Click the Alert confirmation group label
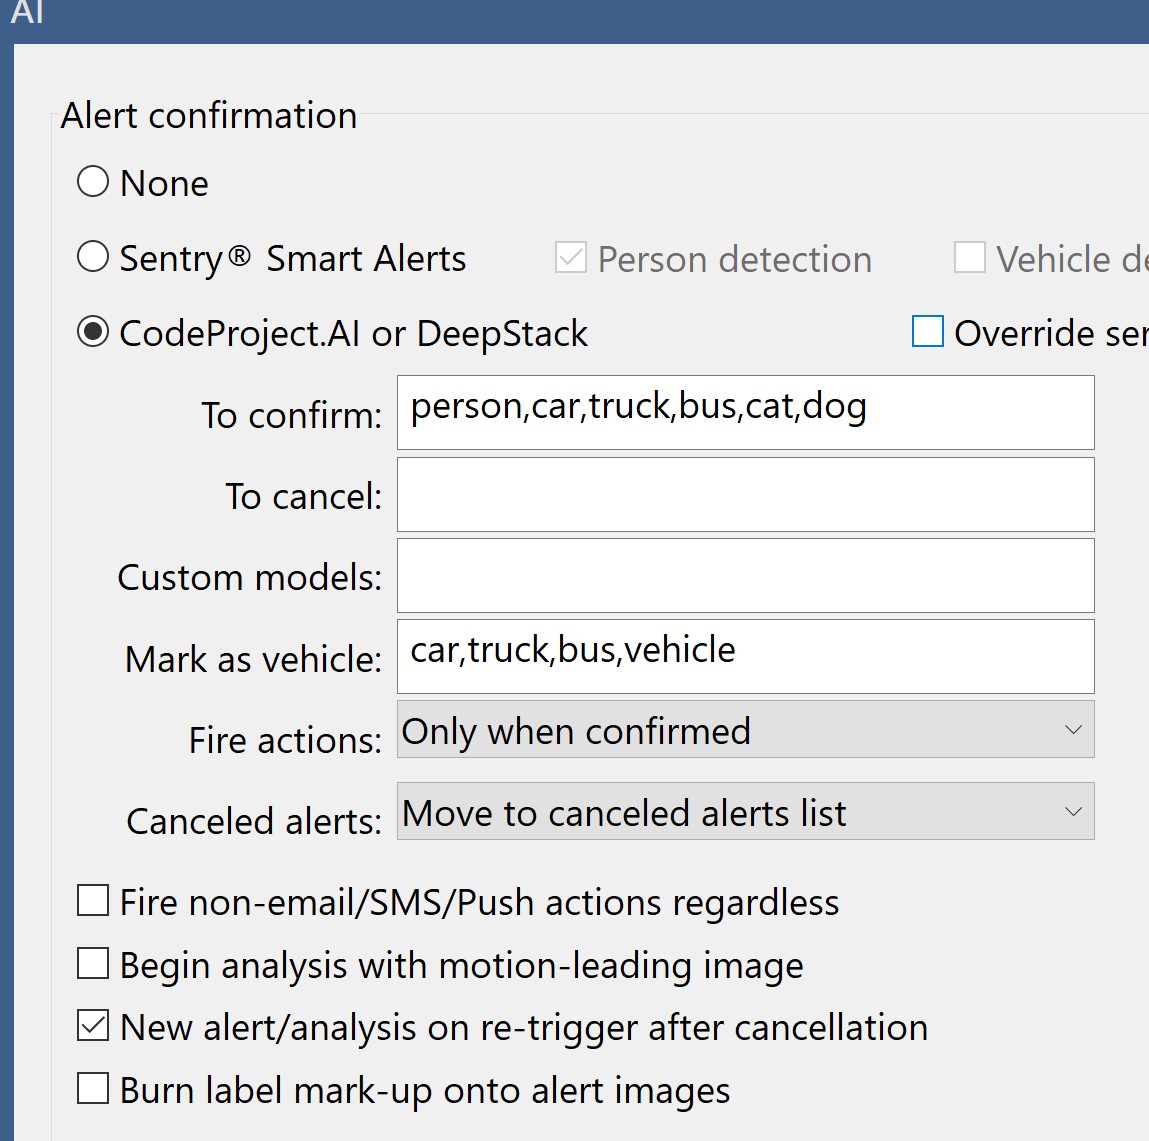 [x=208, y=116]
